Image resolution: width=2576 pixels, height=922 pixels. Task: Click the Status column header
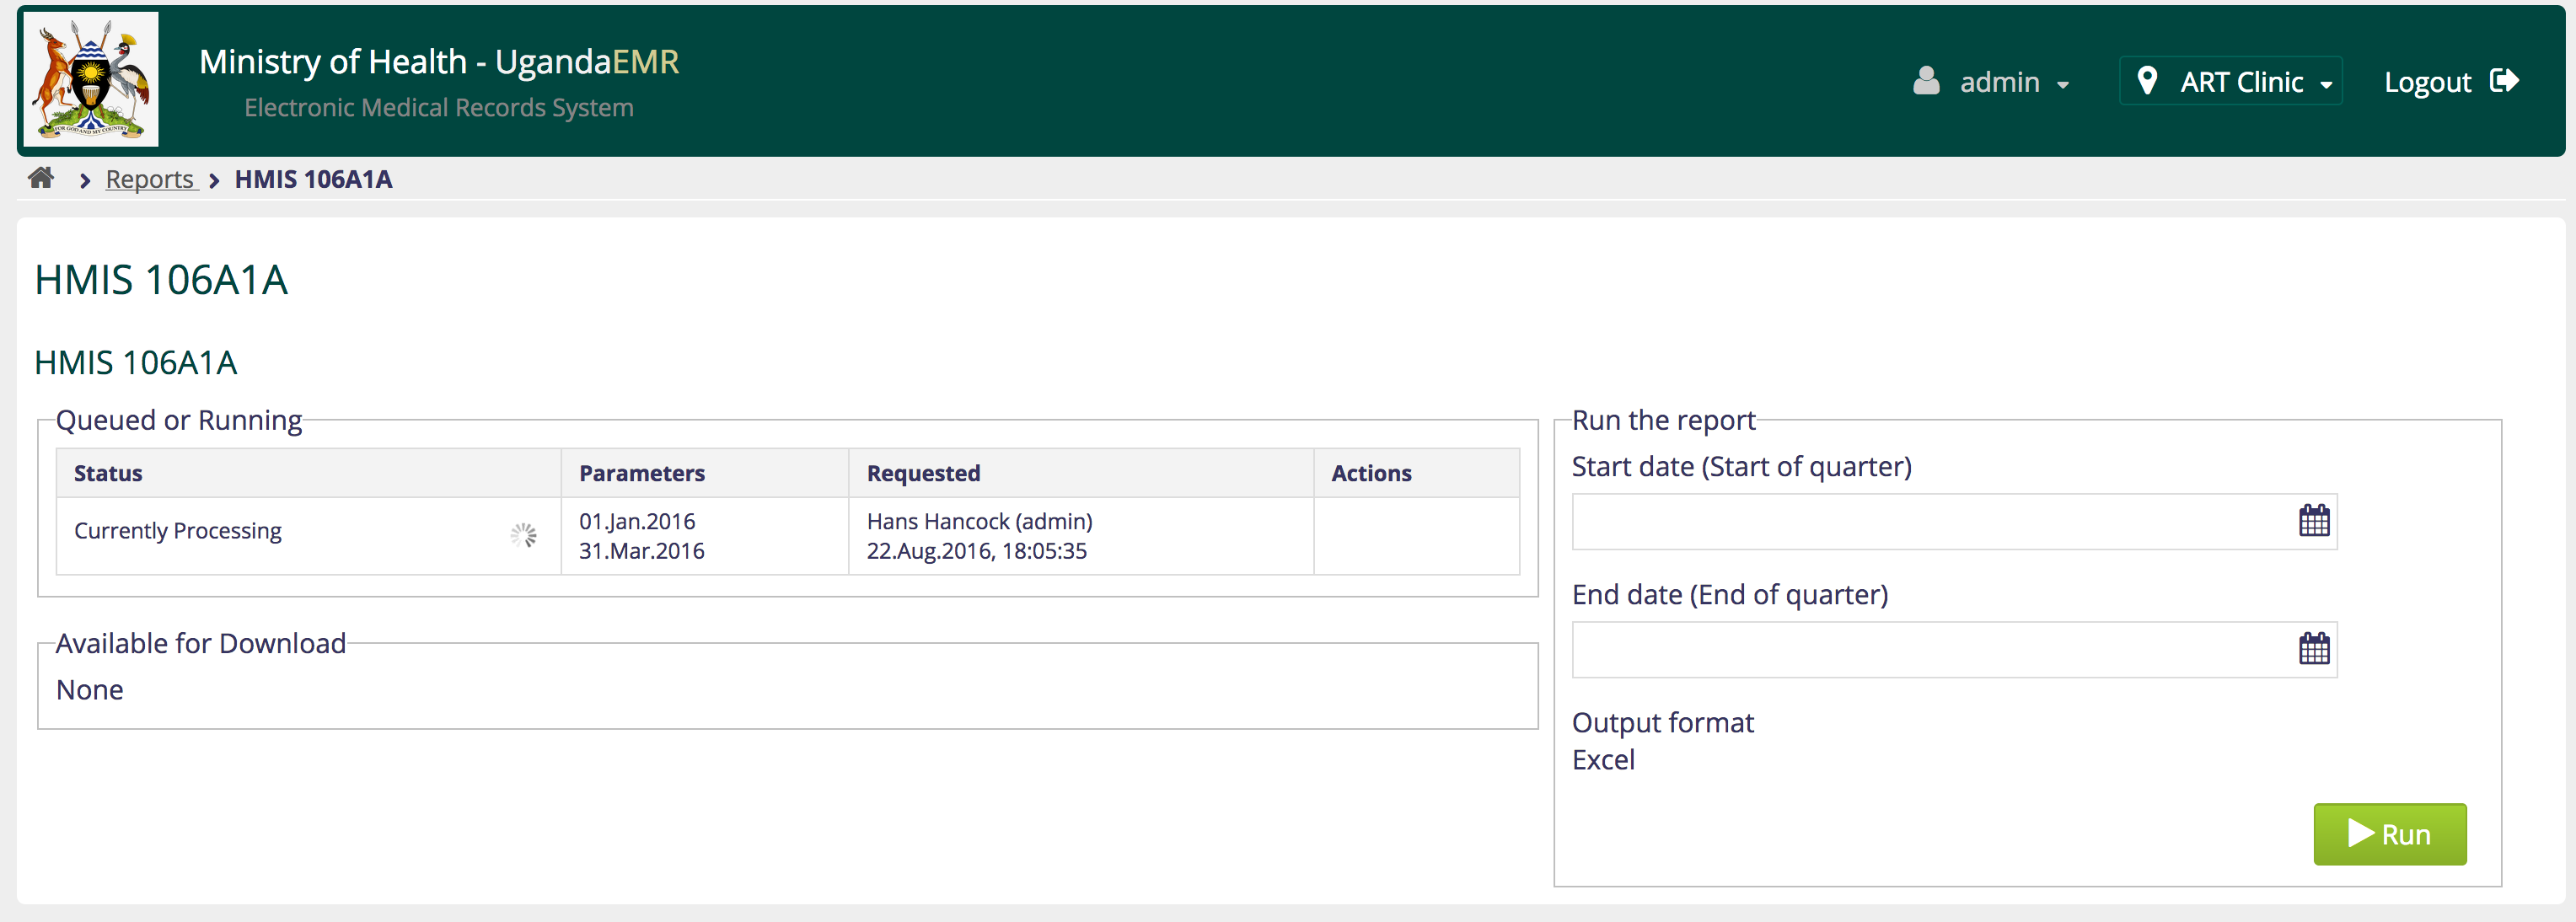point(108,473)
